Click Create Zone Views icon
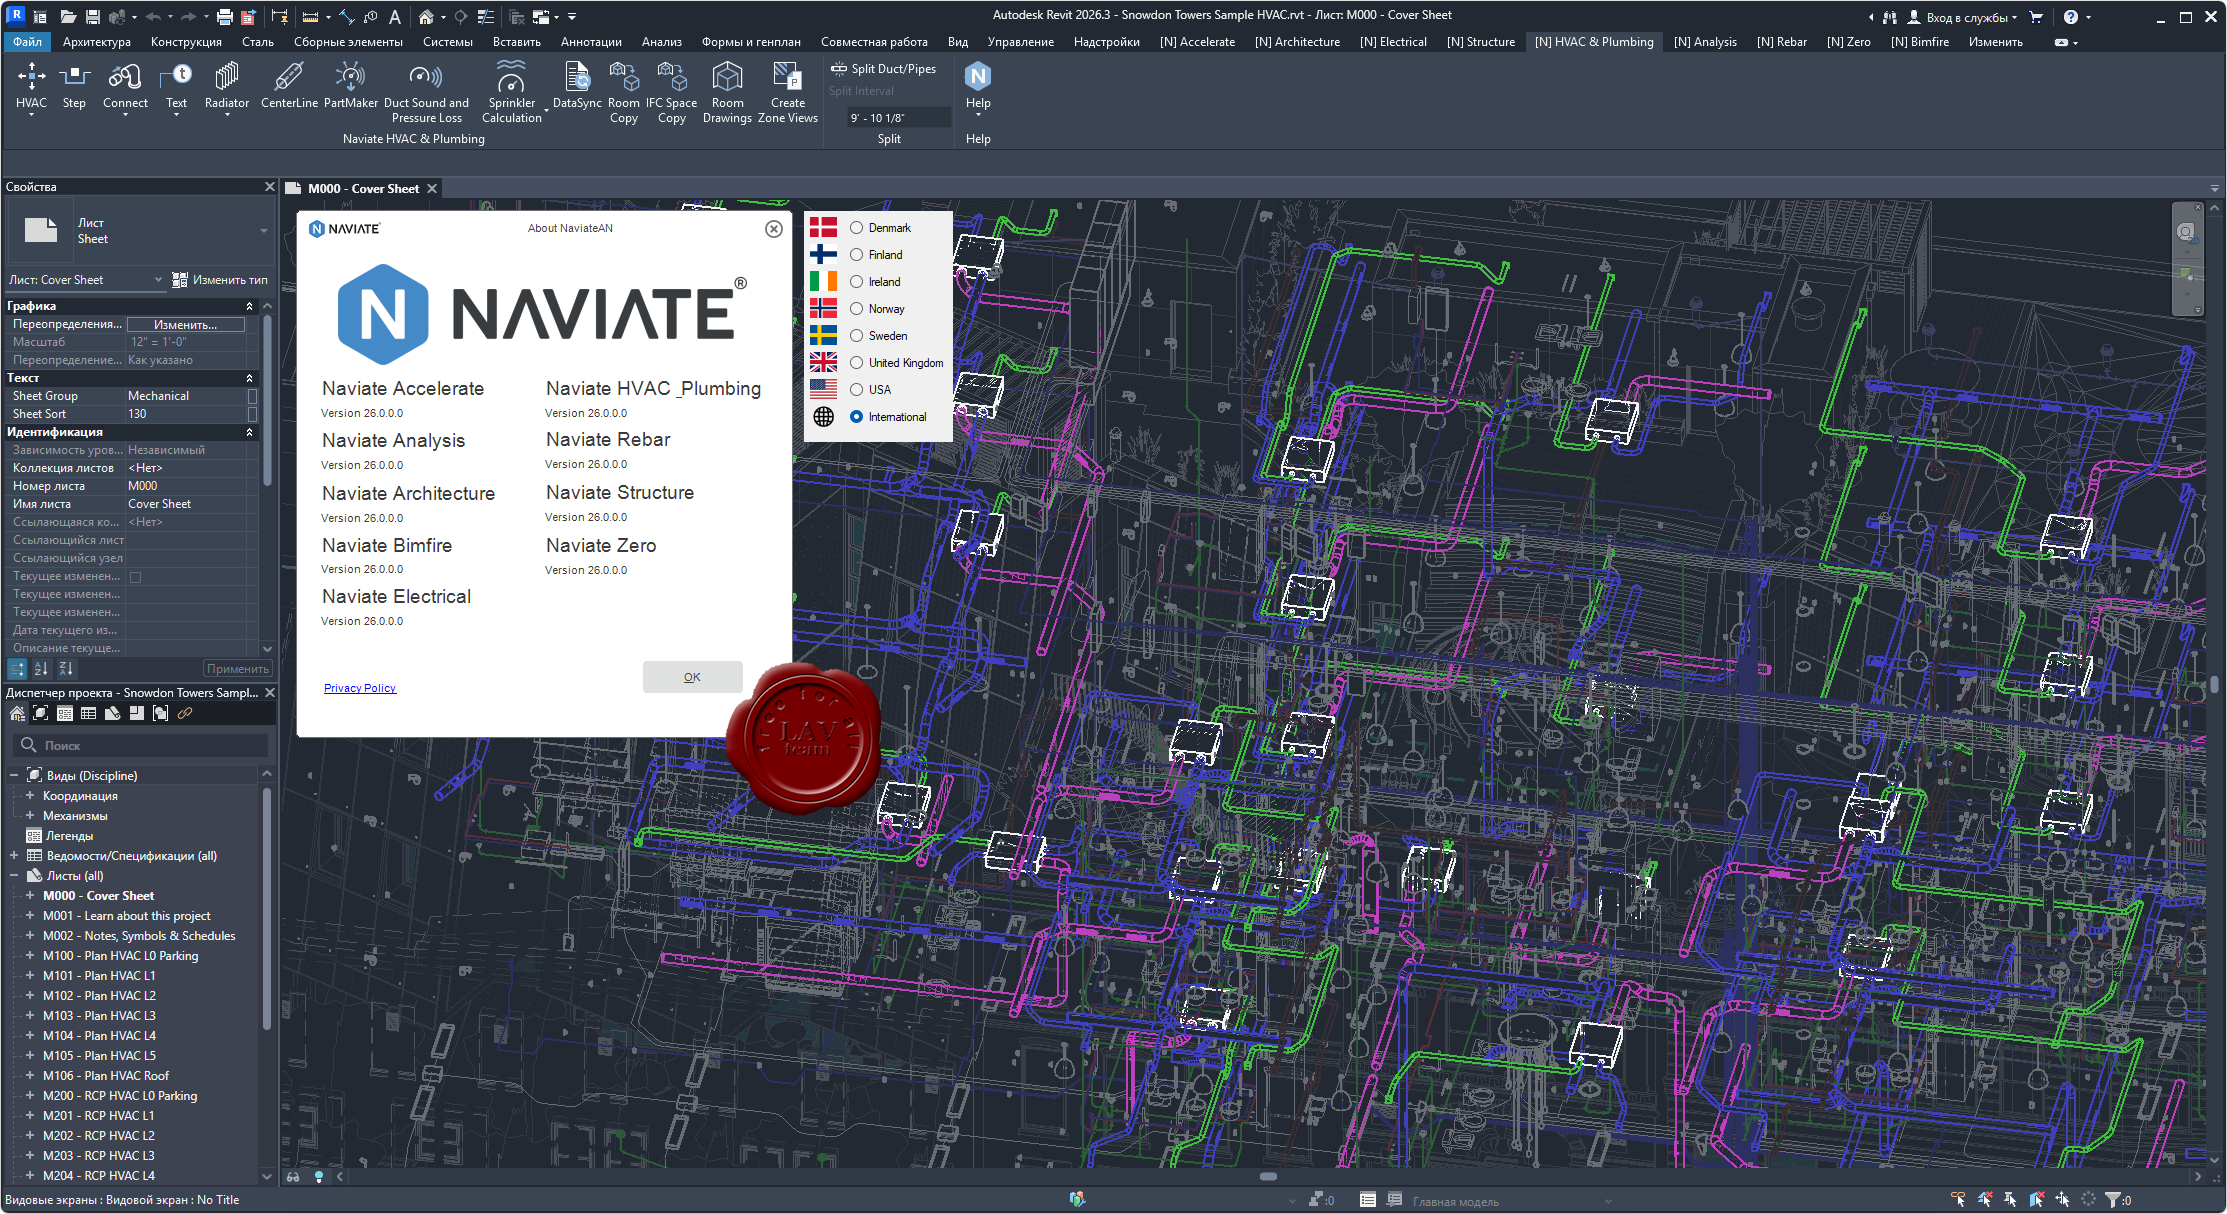 pyautogui.click(x=787, y=77)
